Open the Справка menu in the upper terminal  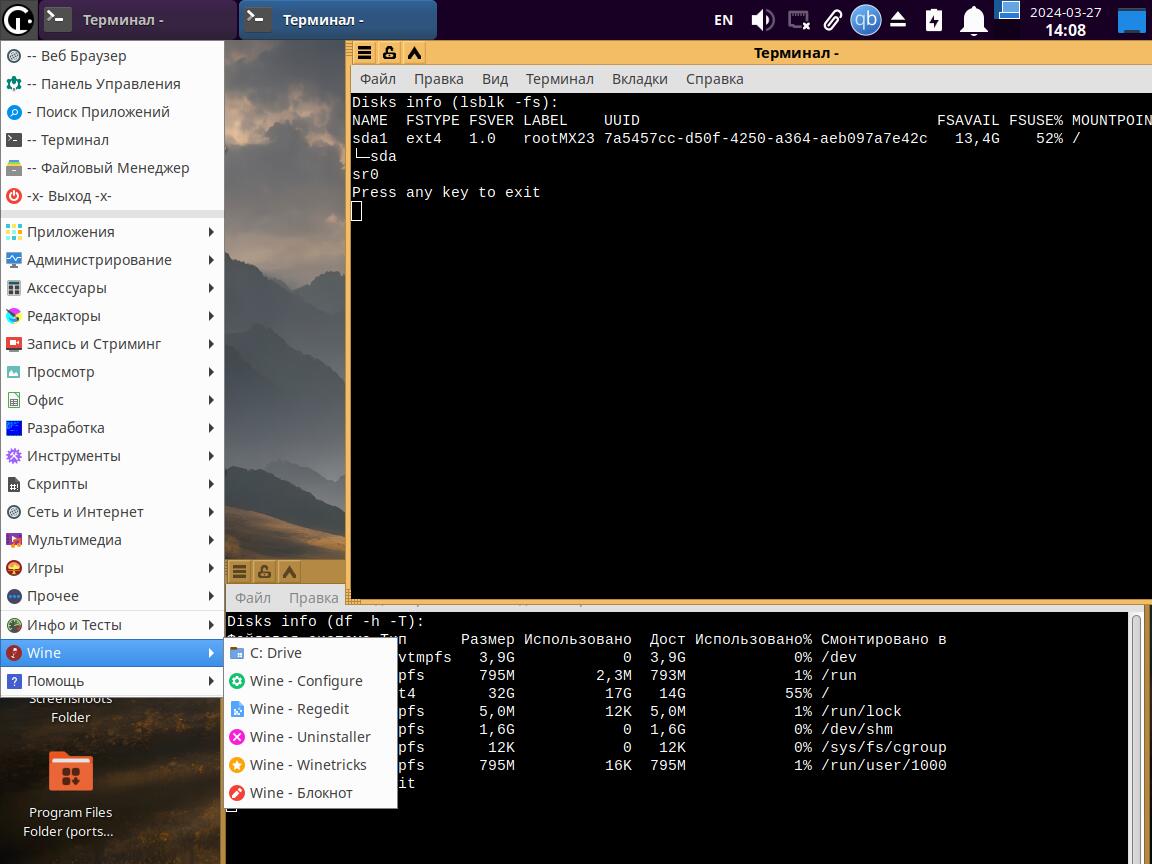pyautogui.click(x=714, y=79)
